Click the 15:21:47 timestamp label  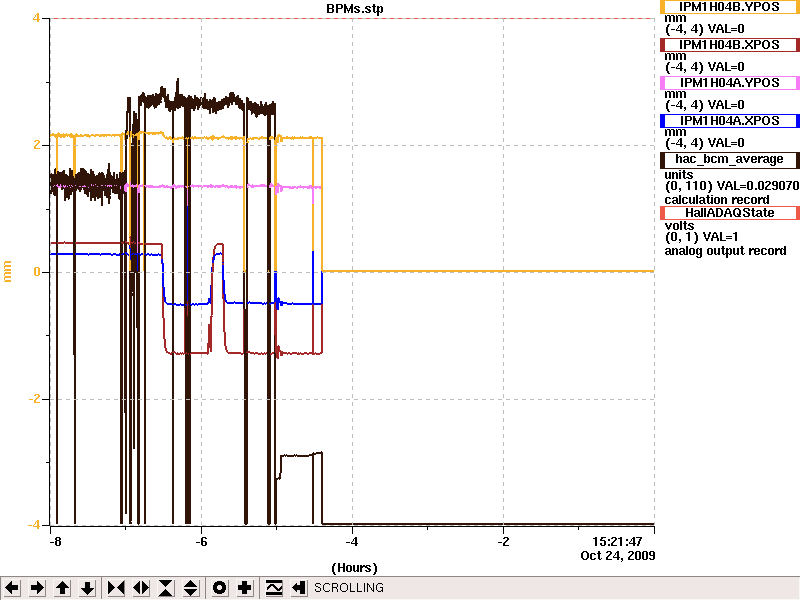[617, 542]
